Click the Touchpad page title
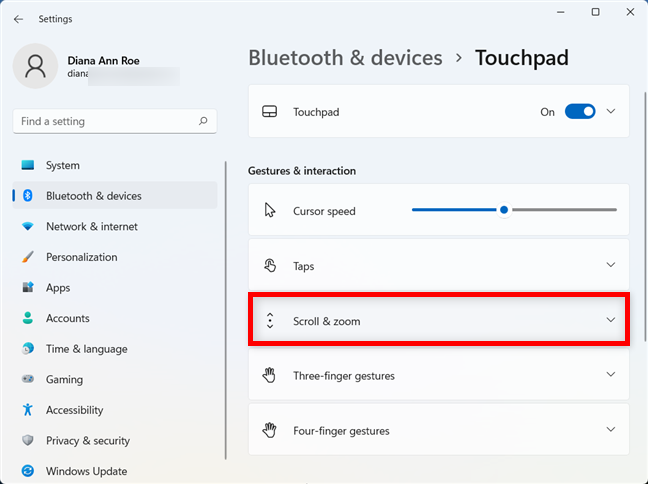The height and width of the screenshot is (484, 648). [x=522, y=57]
